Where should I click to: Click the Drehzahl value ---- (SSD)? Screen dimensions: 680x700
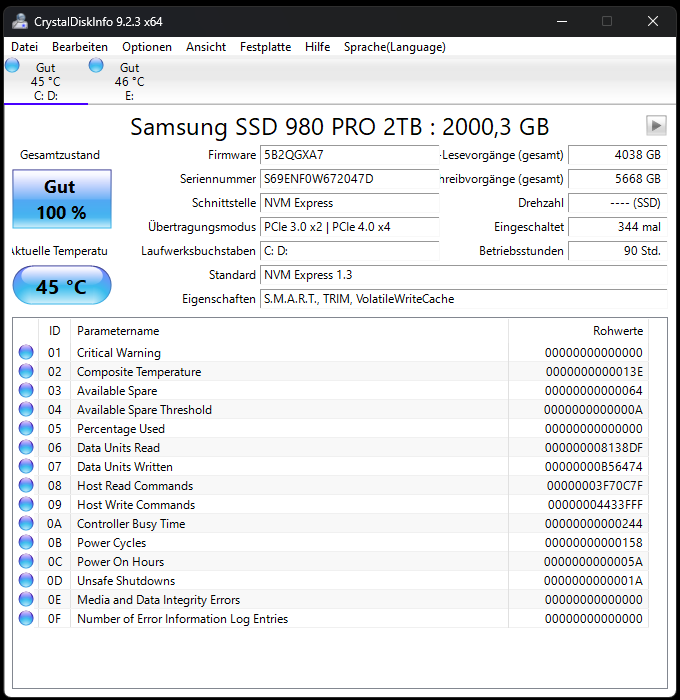[x=617, y=203]
